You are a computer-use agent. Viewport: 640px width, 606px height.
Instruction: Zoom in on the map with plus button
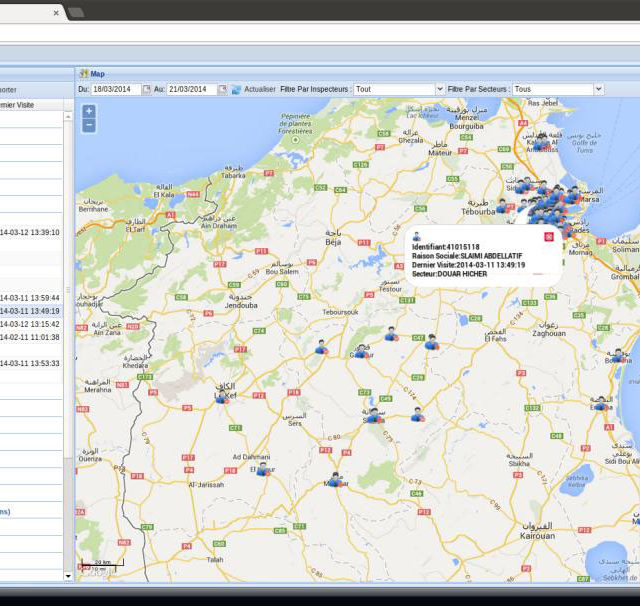click(x=89, y=111)
